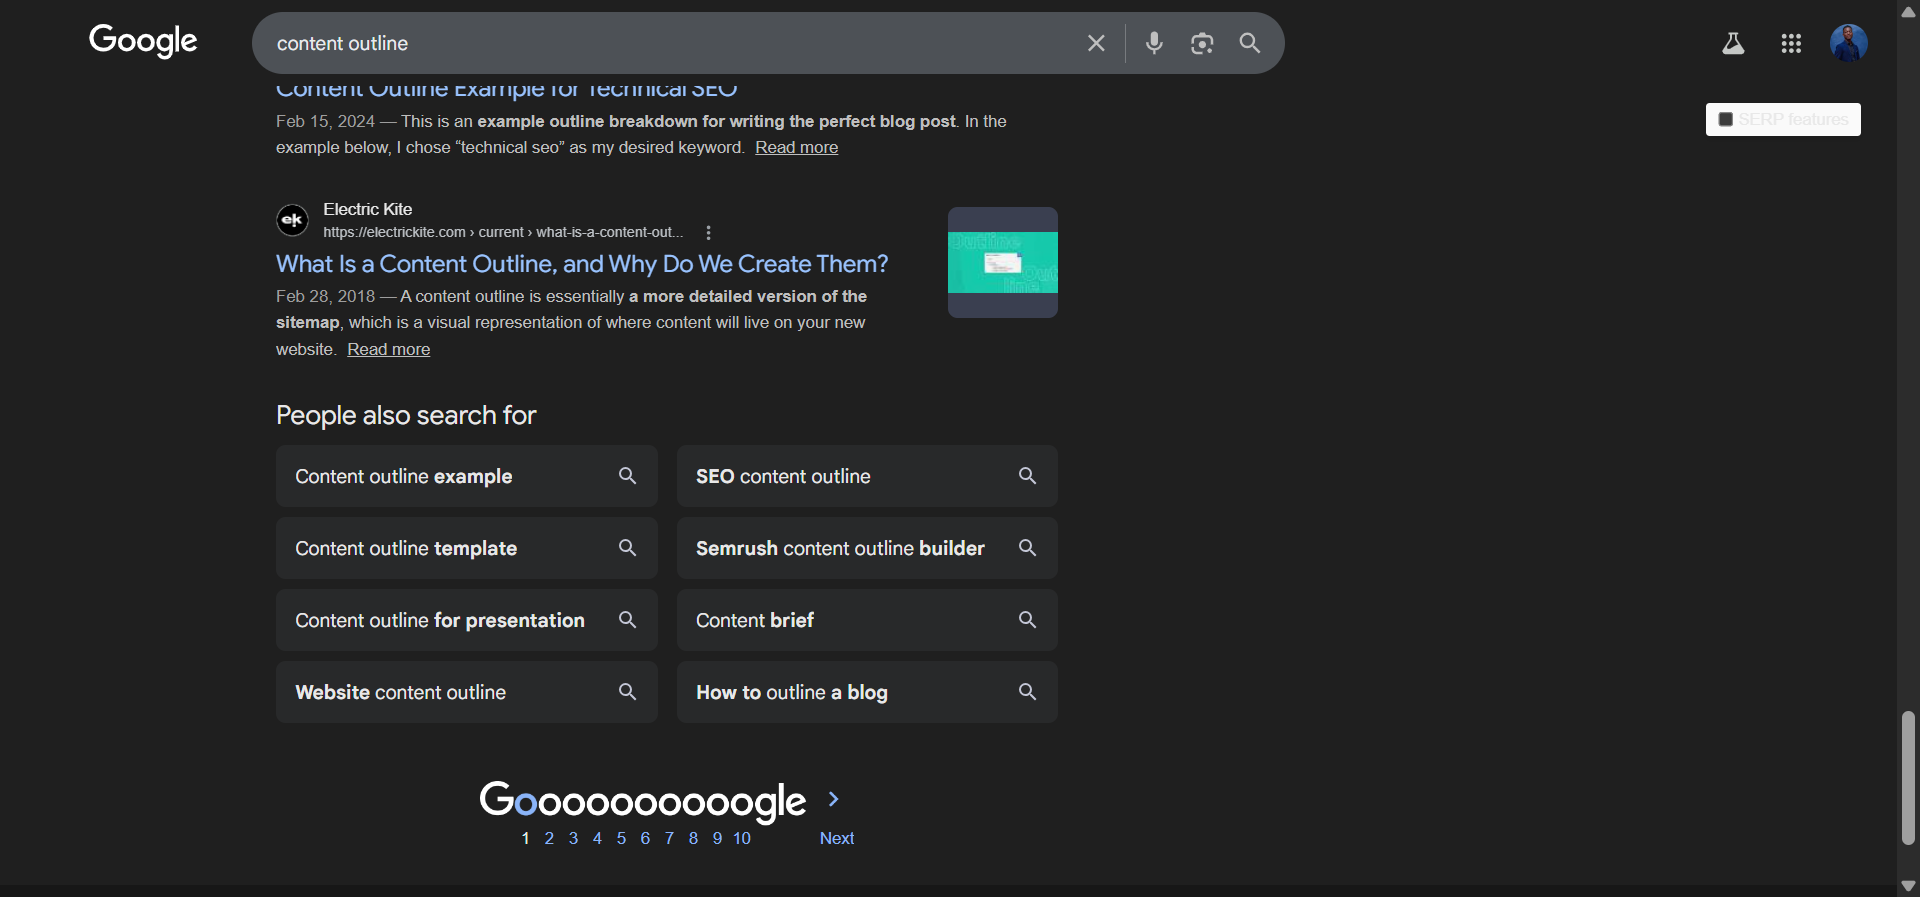Open the Google account profile avatar
1920x897 pixels.
tap(1849, 43)
